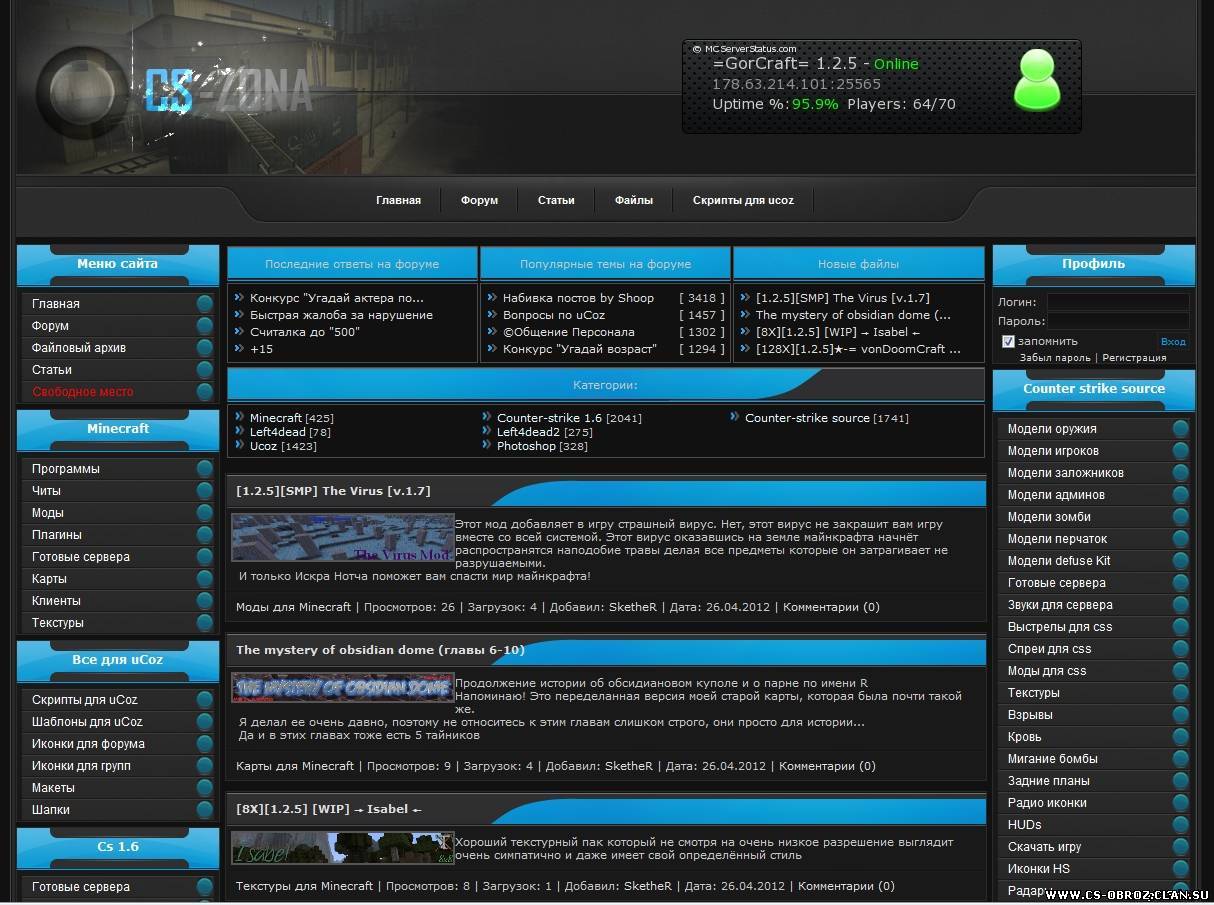Open the Isabel texture pack thumbnail
This screenshot has height=905, width=1214.
coord(342,848)
